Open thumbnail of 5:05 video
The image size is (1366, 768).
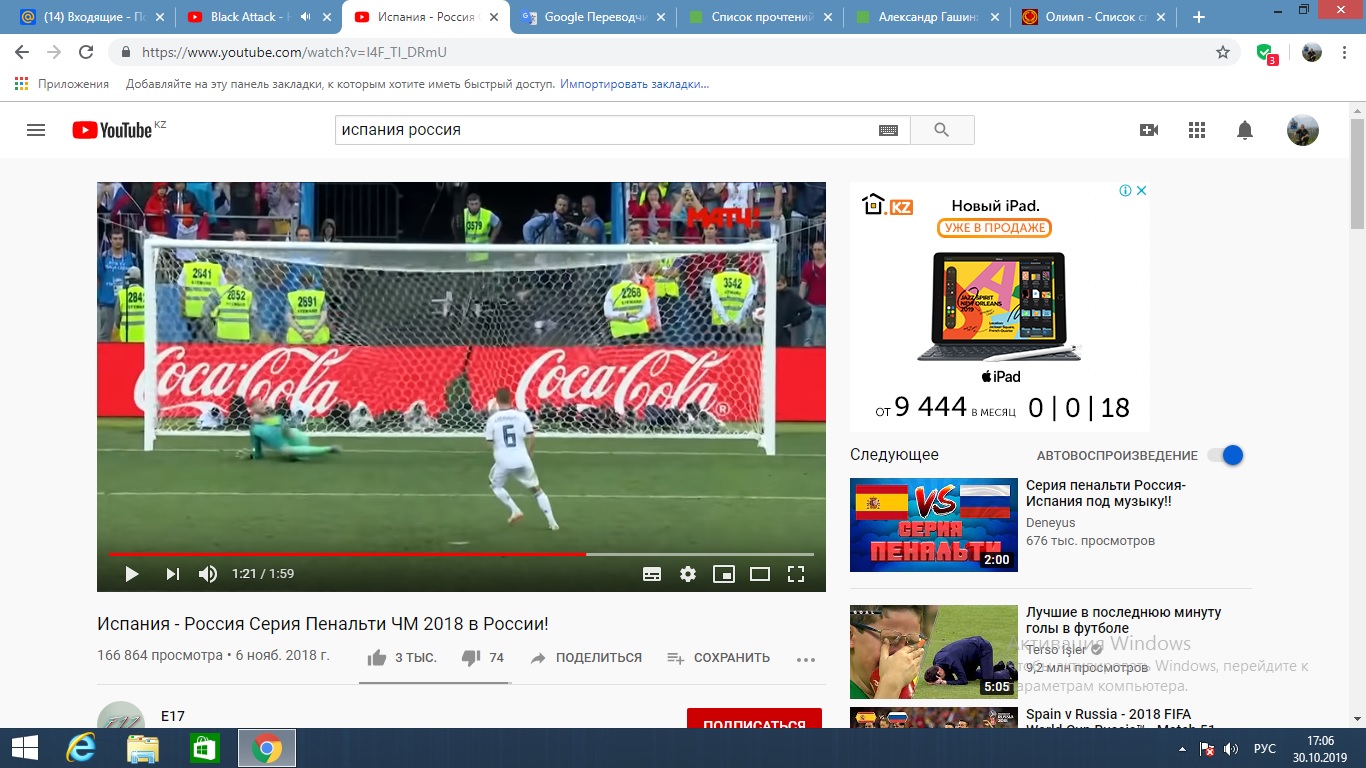coord(934,652)
